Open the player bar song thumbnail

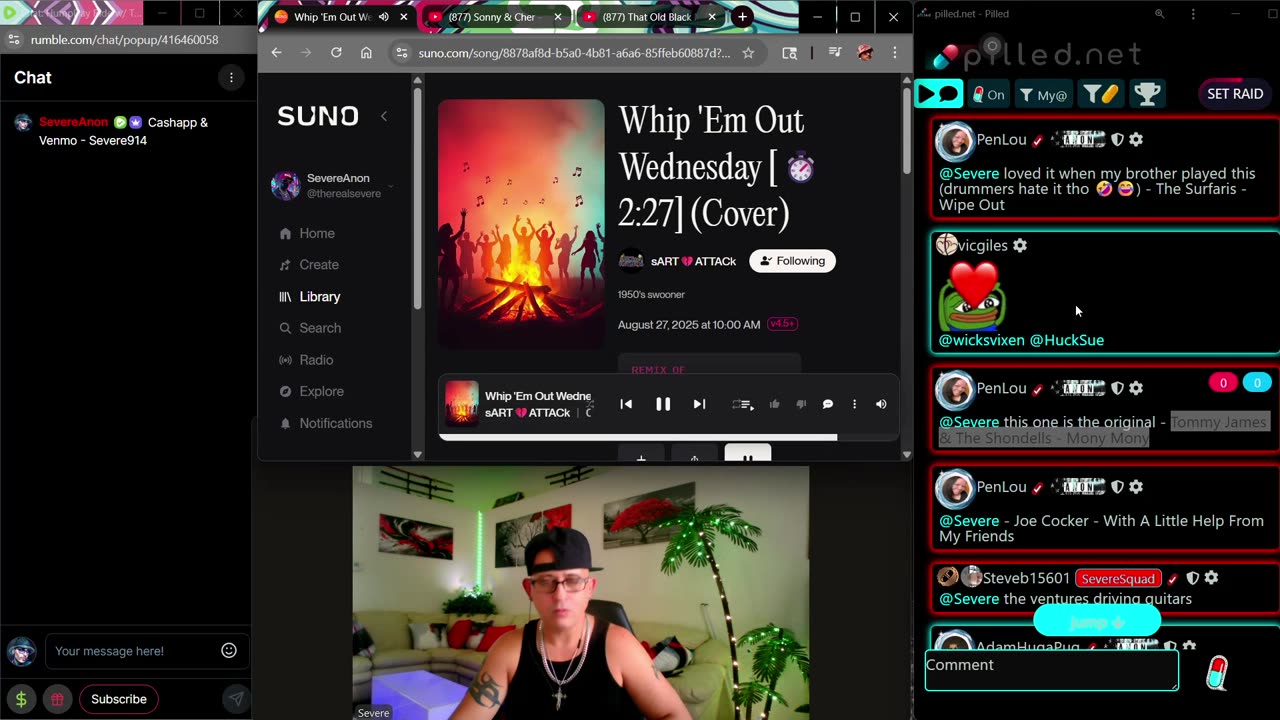click(x=462, y=404)
